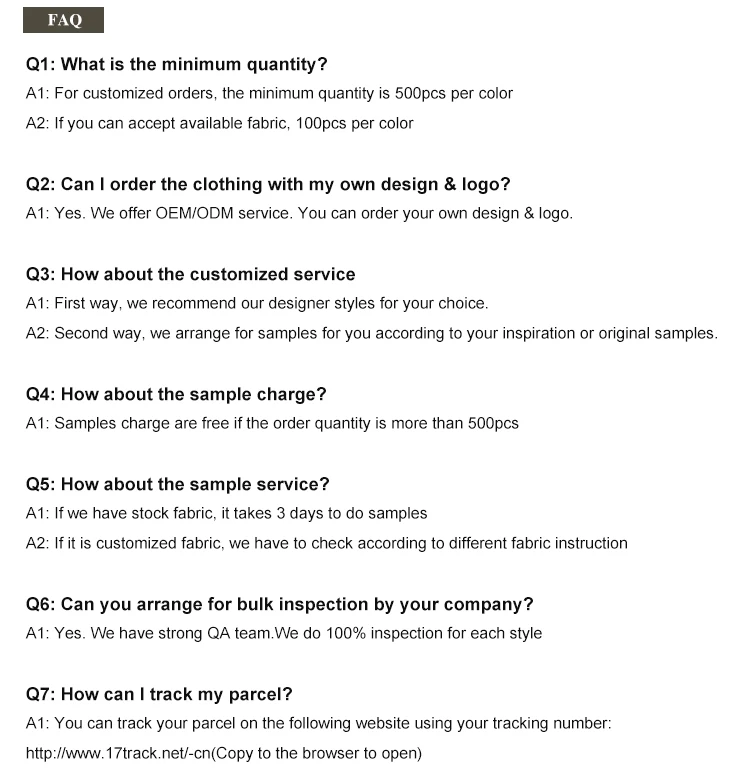Click the strong QA team answer
Screen dimensions: 750x783
[x=283, y=633]
